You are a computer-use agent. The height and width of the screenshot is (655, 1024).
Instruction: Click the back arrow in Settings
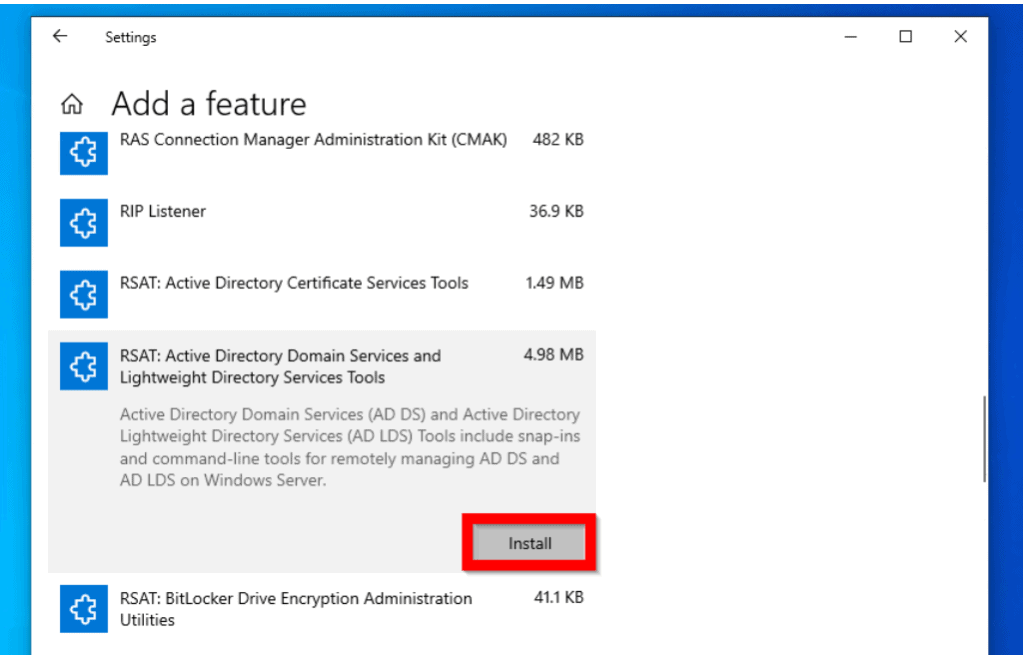tap(60, 37)
